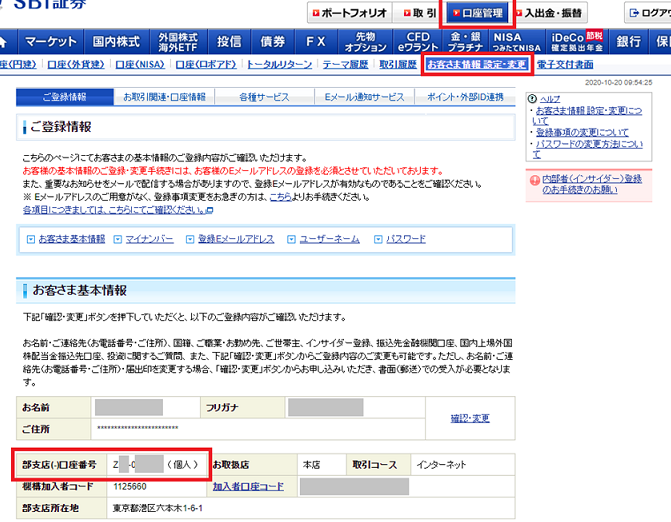Open 口座管理 account management

click(x=476, y=13)
